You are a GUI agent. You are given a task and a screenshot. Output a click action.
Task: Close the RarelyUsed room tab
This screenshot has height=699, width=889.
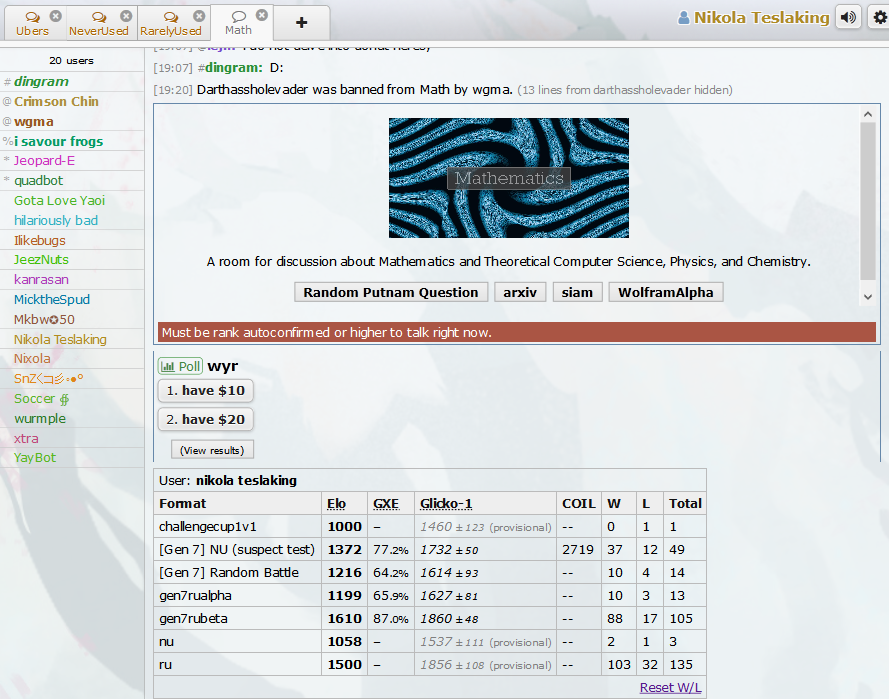[198, 16]
